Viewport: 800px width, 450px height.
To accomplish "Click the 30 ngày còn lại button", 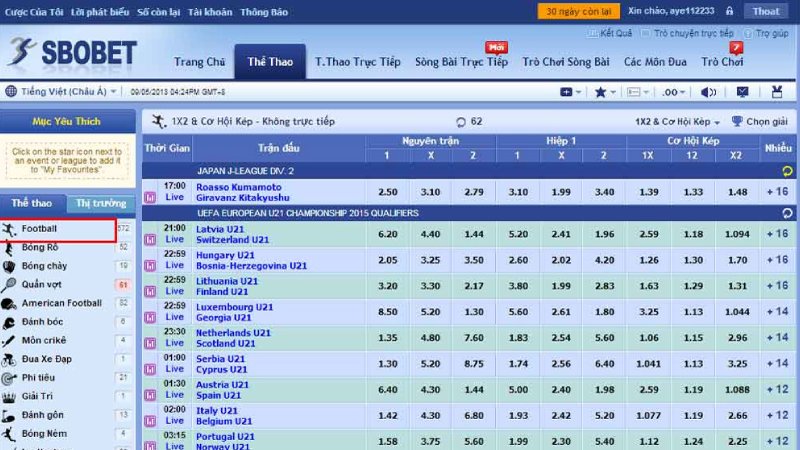I will coord(579,11).
